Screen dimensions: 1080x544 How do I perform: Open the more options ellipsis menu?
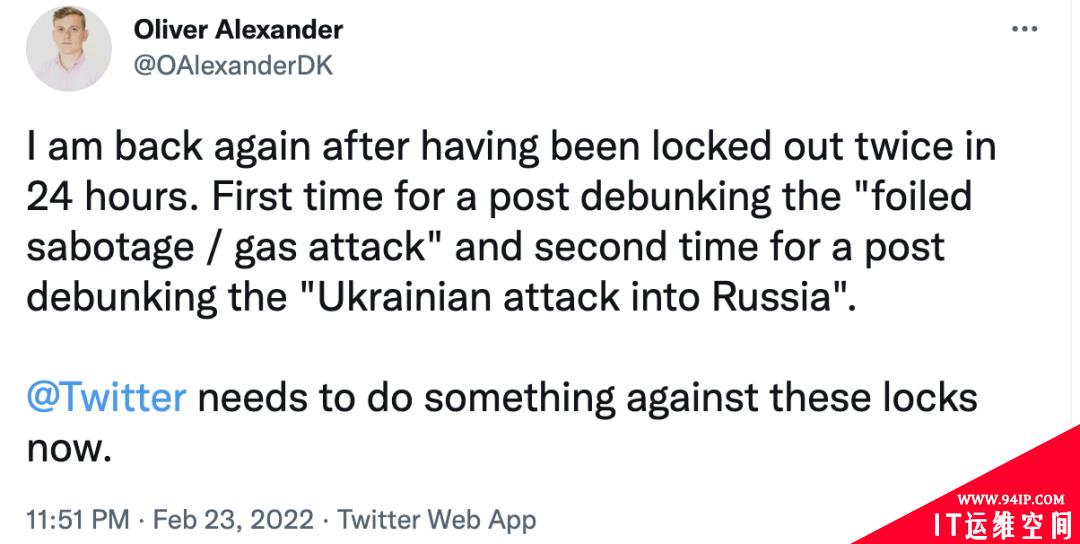point(1024,29)
